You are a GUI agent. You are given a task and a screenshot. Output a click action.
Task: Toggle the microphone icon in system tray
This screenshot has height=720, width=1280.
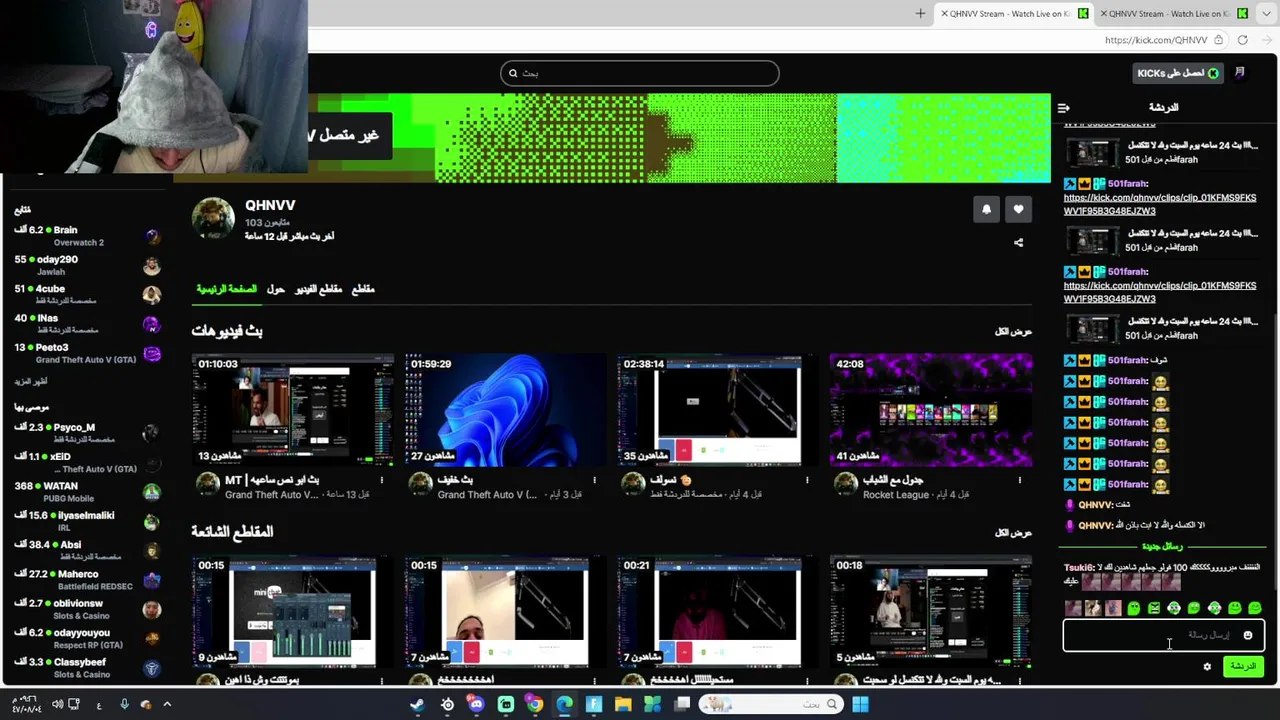click(x=124, y=704)
